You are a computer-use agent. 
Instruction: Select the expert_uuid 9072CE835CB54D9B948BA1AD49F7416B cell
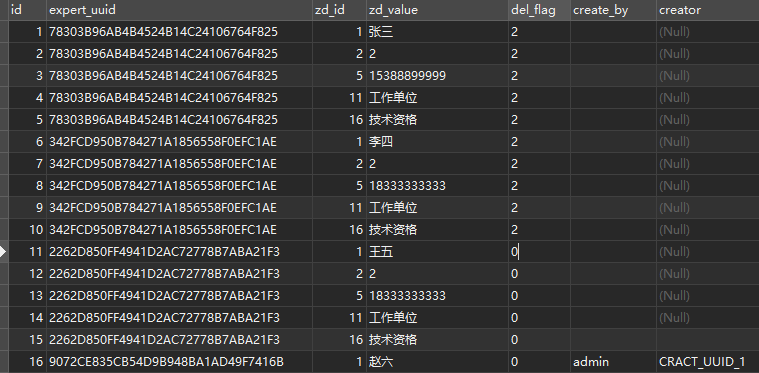(179, 361)
